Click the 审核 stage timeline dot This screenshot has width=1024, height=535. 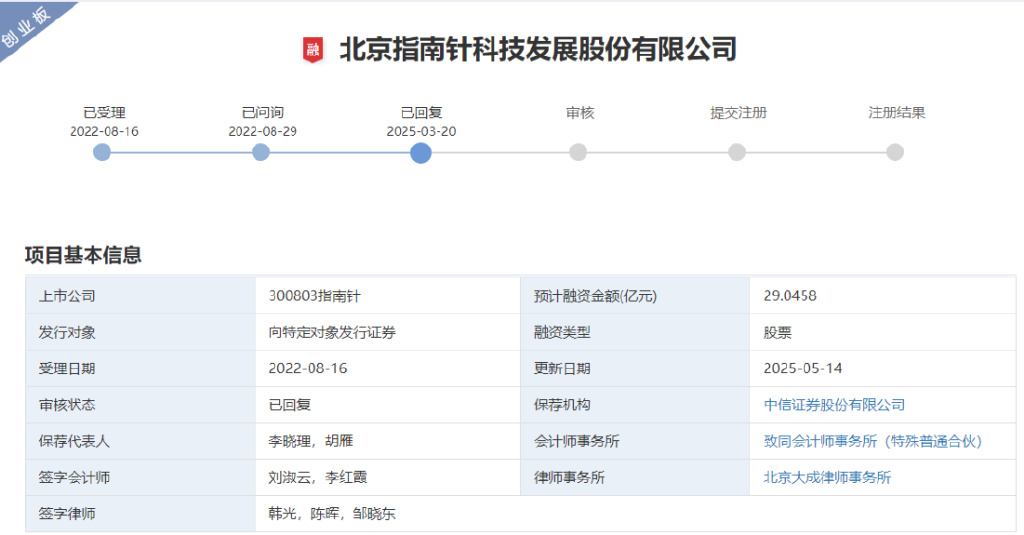(578, 153)
